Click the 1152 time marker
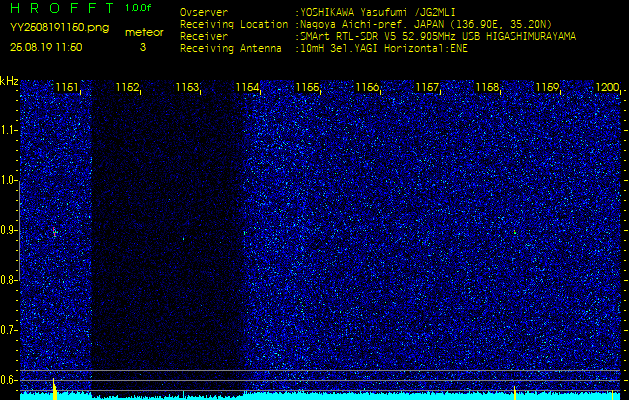Screen dimensions: 629x400 128,87
